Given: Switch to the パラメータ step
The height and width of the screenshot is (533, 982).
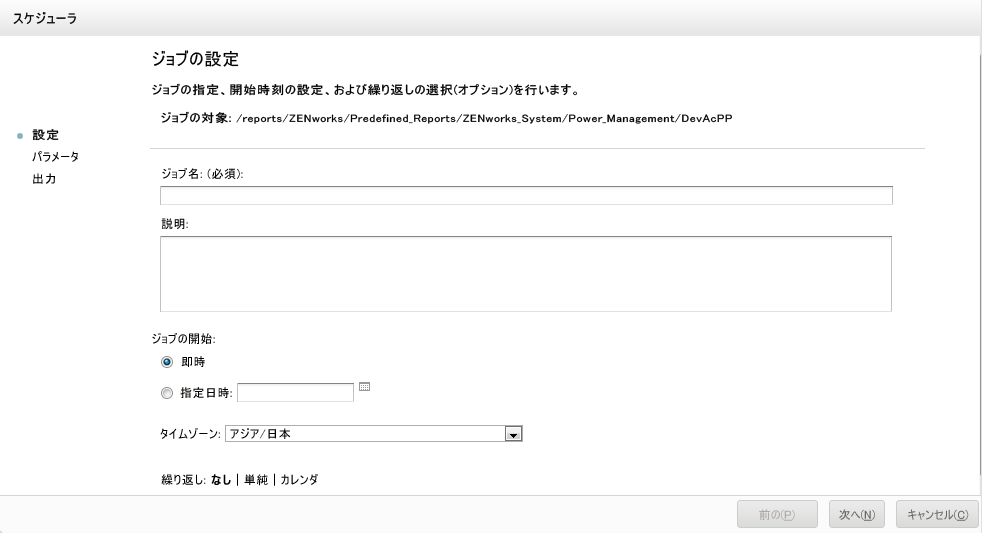Looking at the screenshot, I should coord(55,157).
